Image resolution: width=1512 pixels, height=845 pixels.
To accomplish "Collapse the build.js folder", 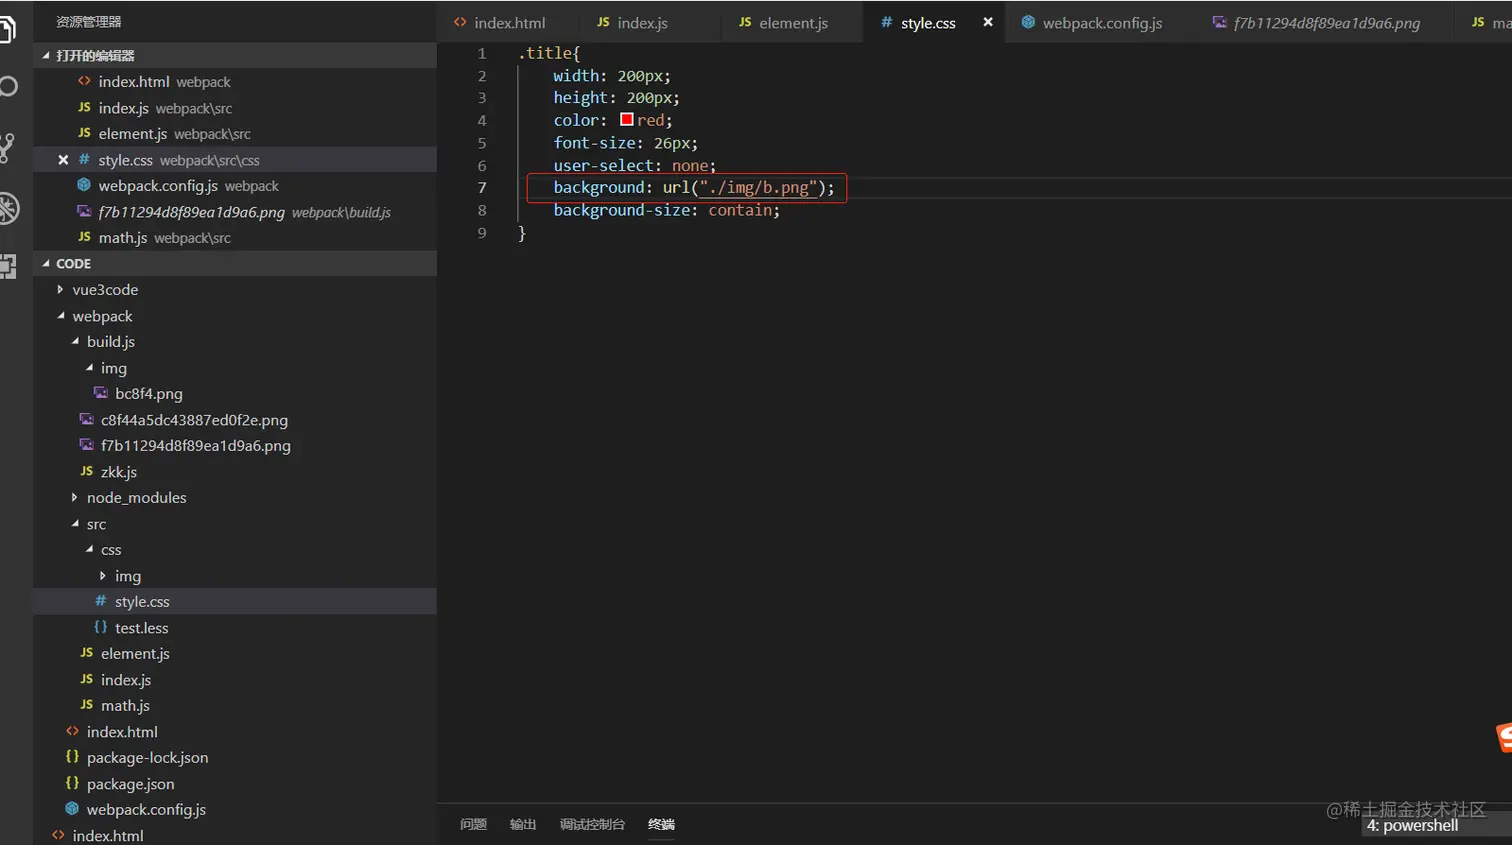I will [x=110, y=342].
